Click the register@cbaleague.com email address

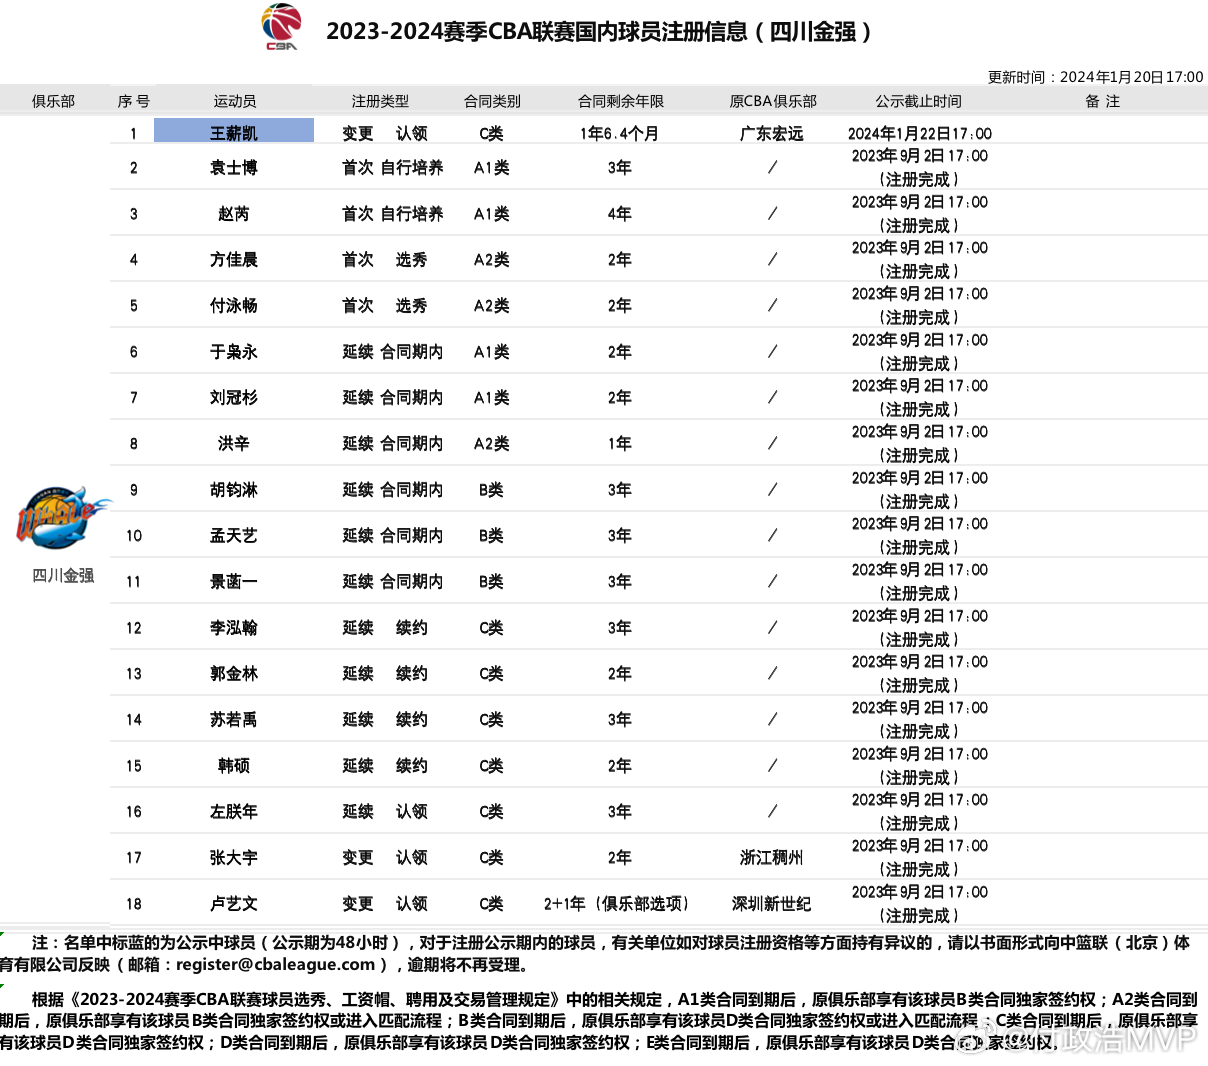(x=275, y=965)
